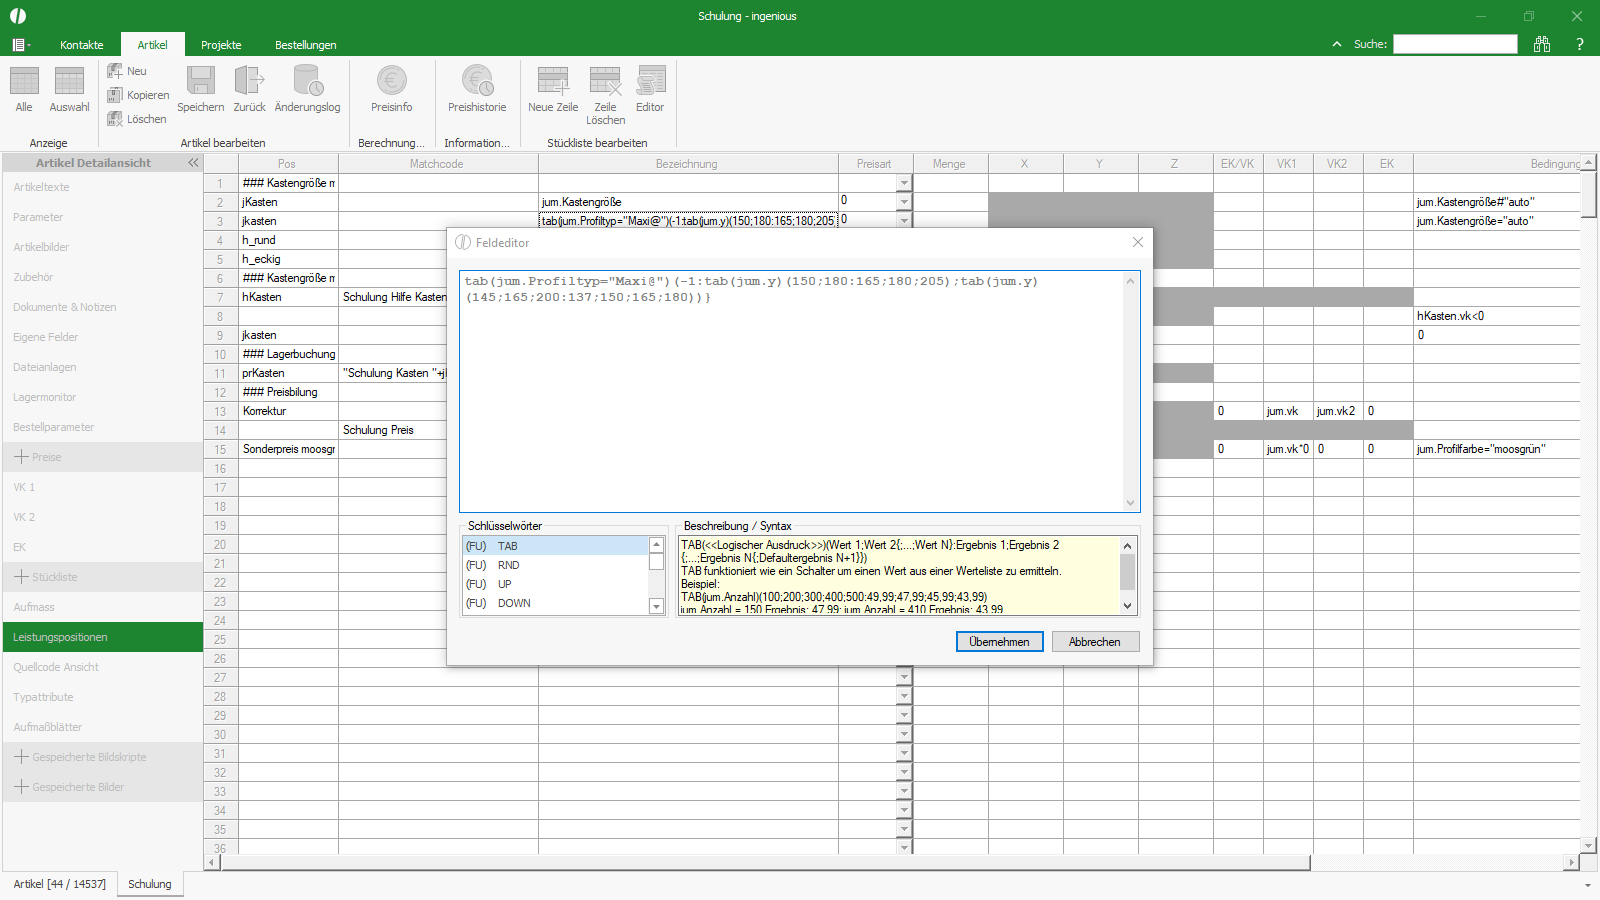
Task: Open Typattribute in the sidebar
Action: (103, 697)
